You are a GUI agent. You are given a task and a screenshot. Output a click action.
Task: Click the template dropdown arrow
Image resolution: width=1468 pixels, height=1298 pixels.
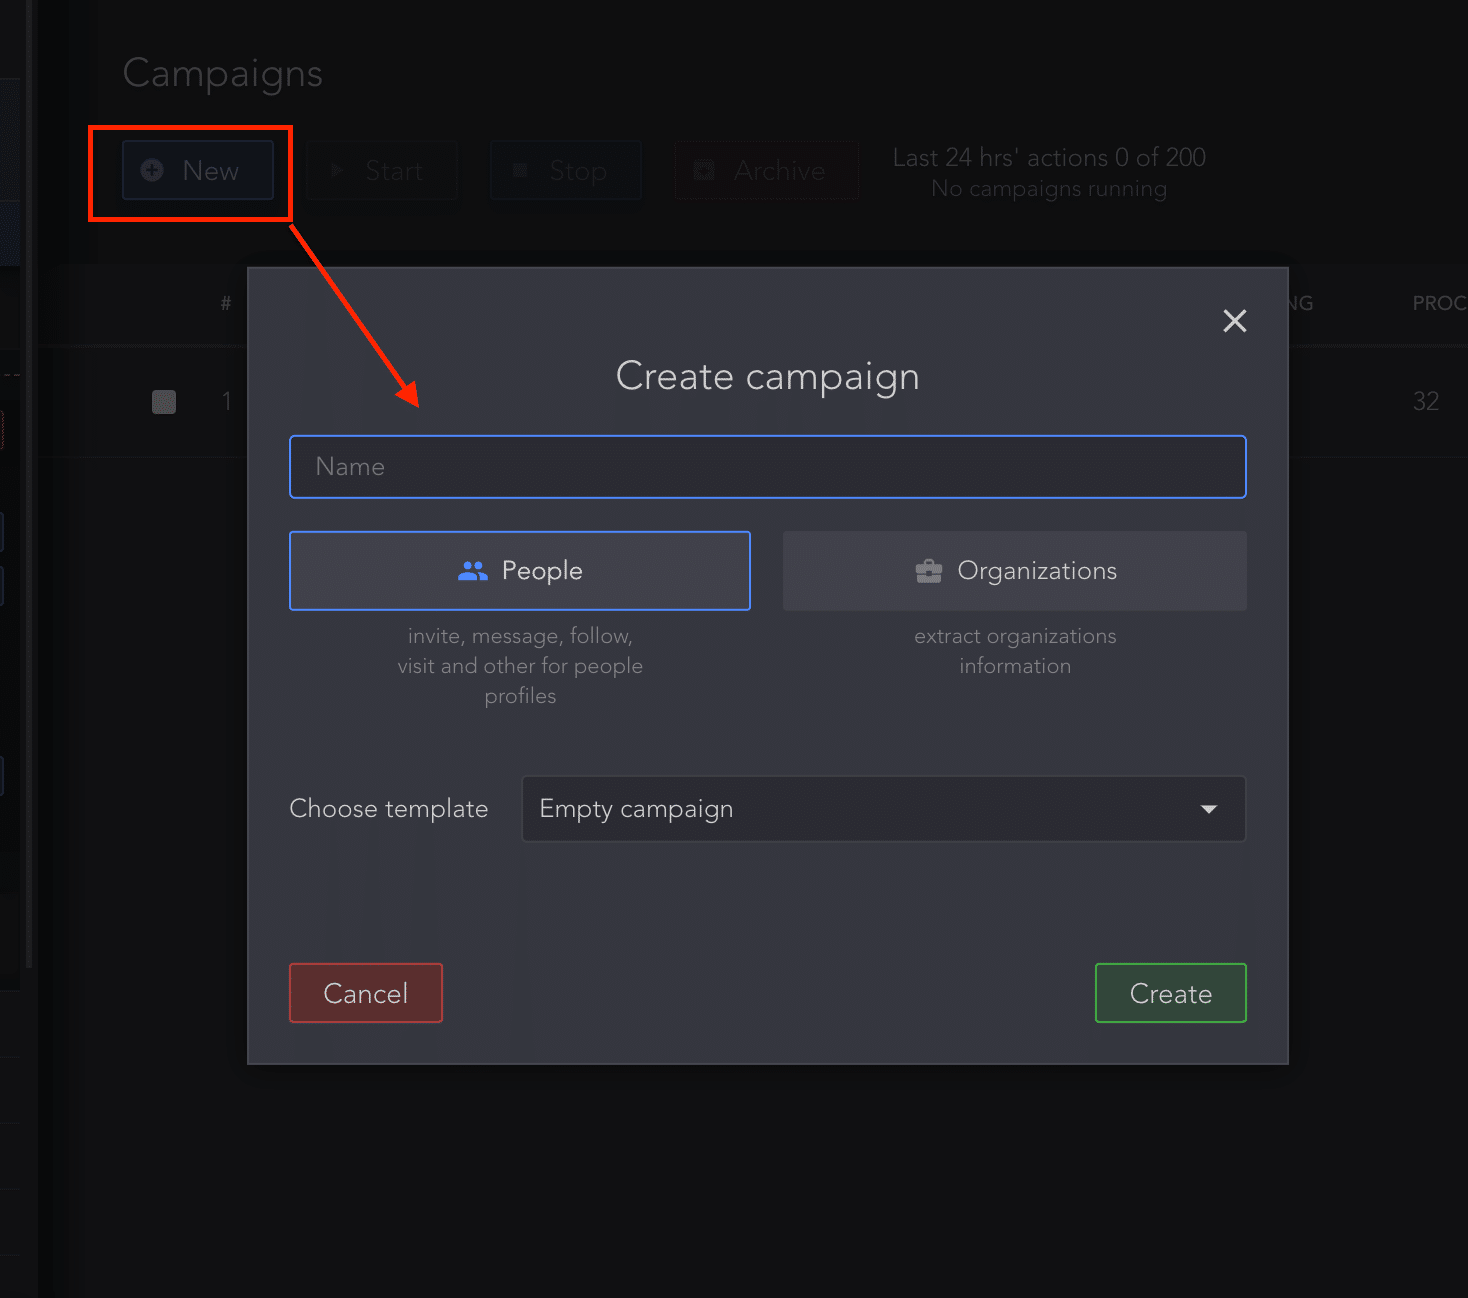pos(1209,809)
